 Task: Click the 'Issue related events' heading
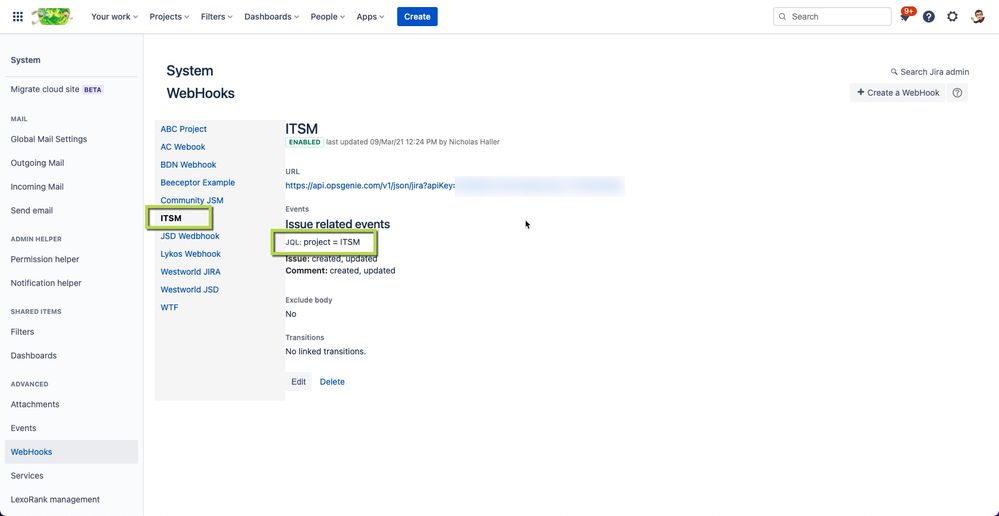(338, 224)
